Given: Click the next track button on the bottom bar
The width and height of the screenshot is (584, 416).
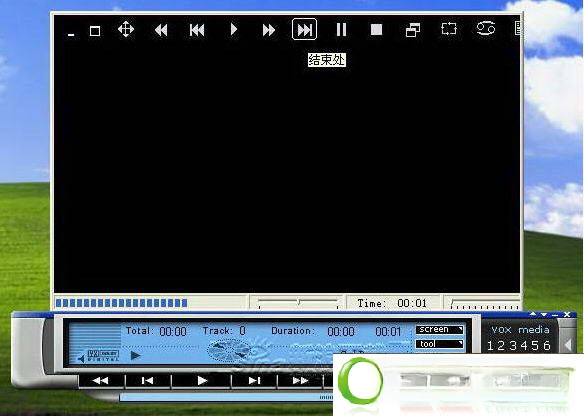Looking at the screenshot, I should pos(254,381).
